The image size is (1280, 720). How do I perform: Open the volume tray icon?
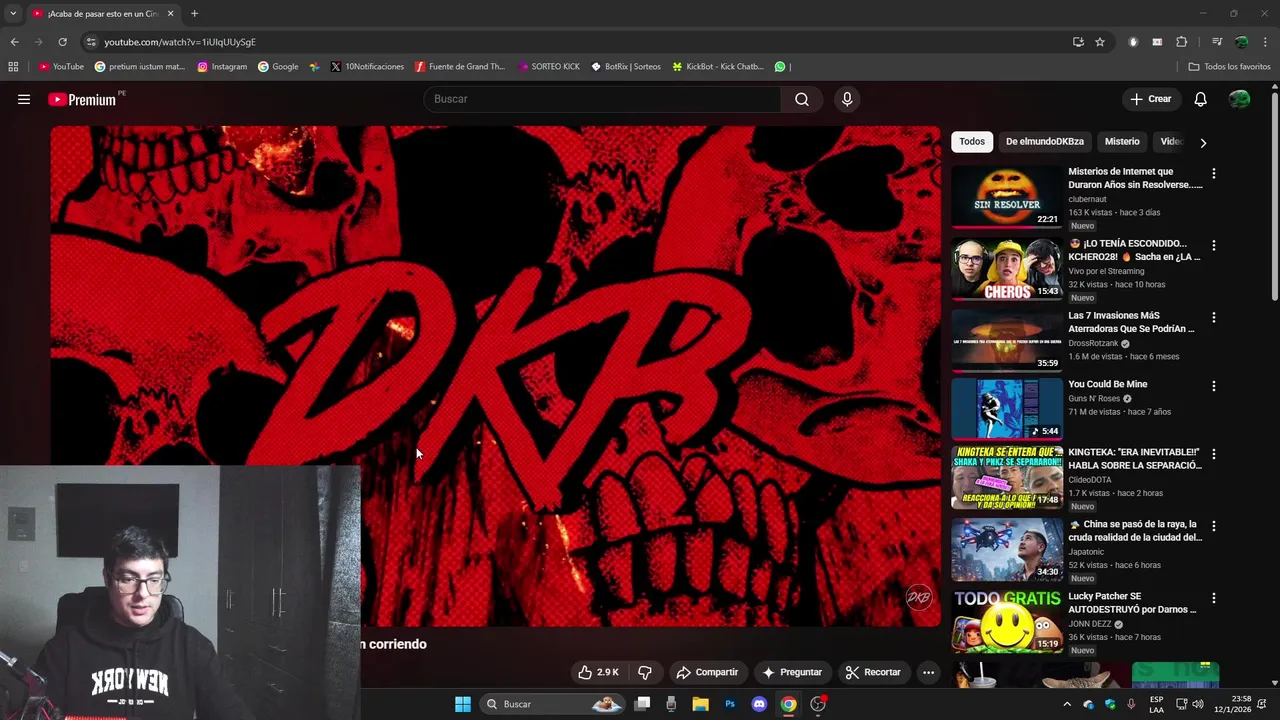pyautogui.click(x=1198, y=704)
